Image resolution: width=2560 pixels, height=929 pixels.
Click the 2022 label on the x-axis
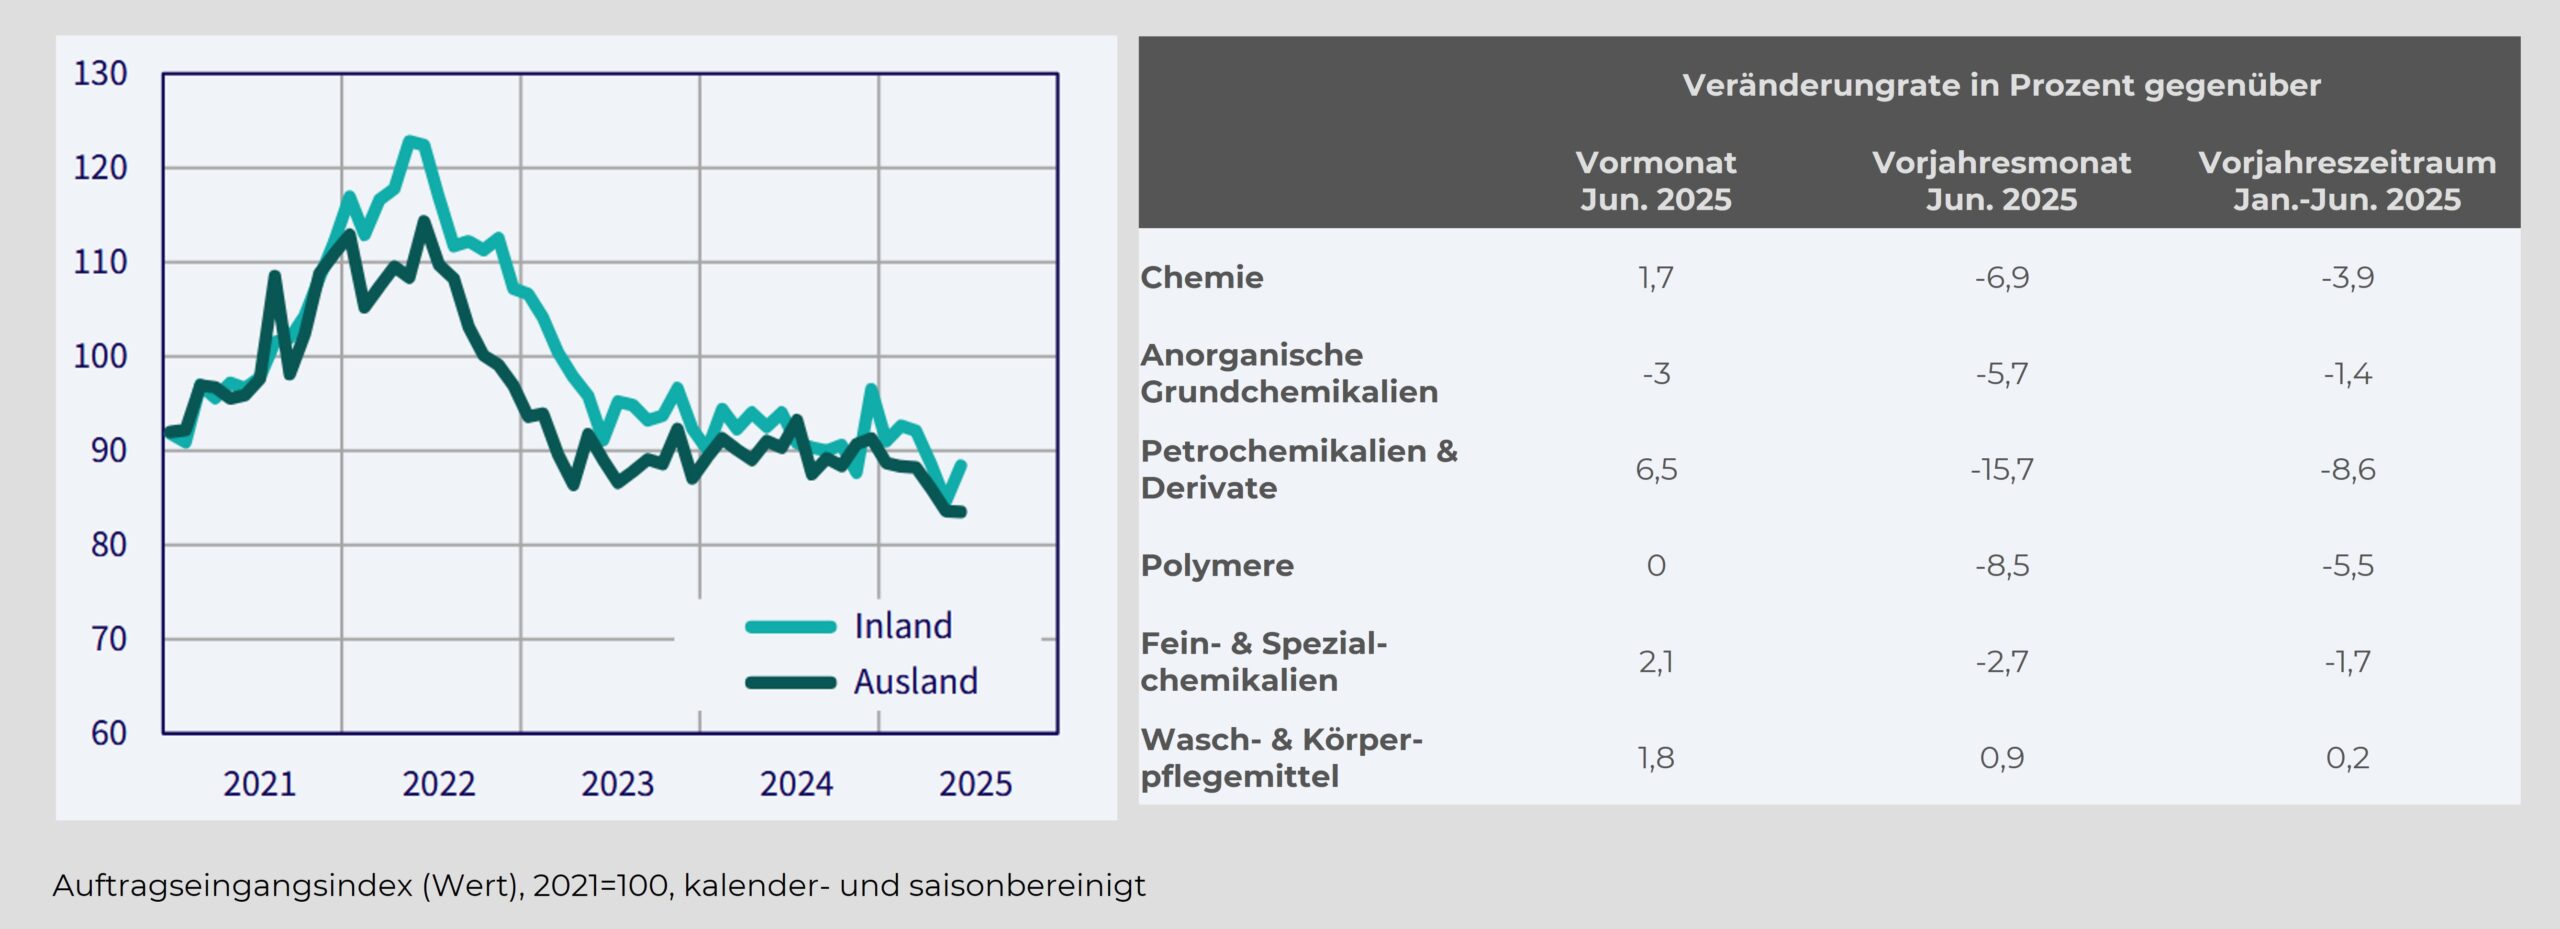point(438,784)
